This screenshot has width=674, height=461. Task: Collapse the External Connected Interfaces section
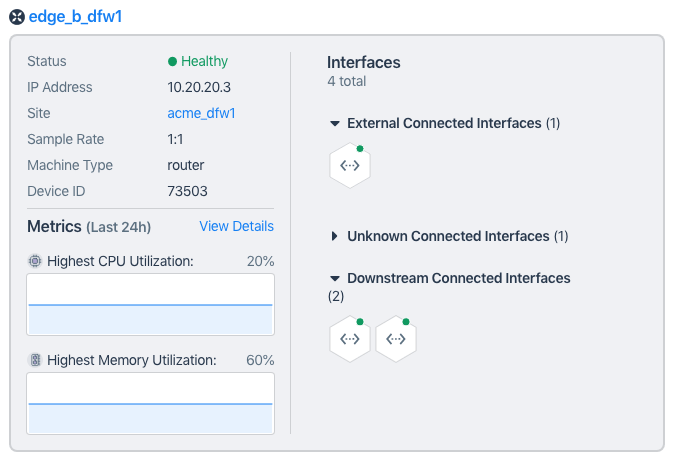click(x=335, y=124)
